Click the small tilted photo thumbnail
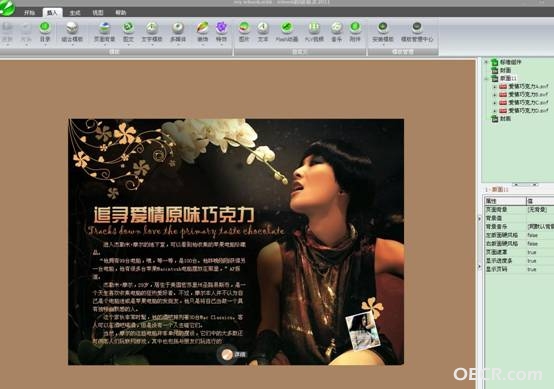 pyautogui.click(x=363, y=331)
